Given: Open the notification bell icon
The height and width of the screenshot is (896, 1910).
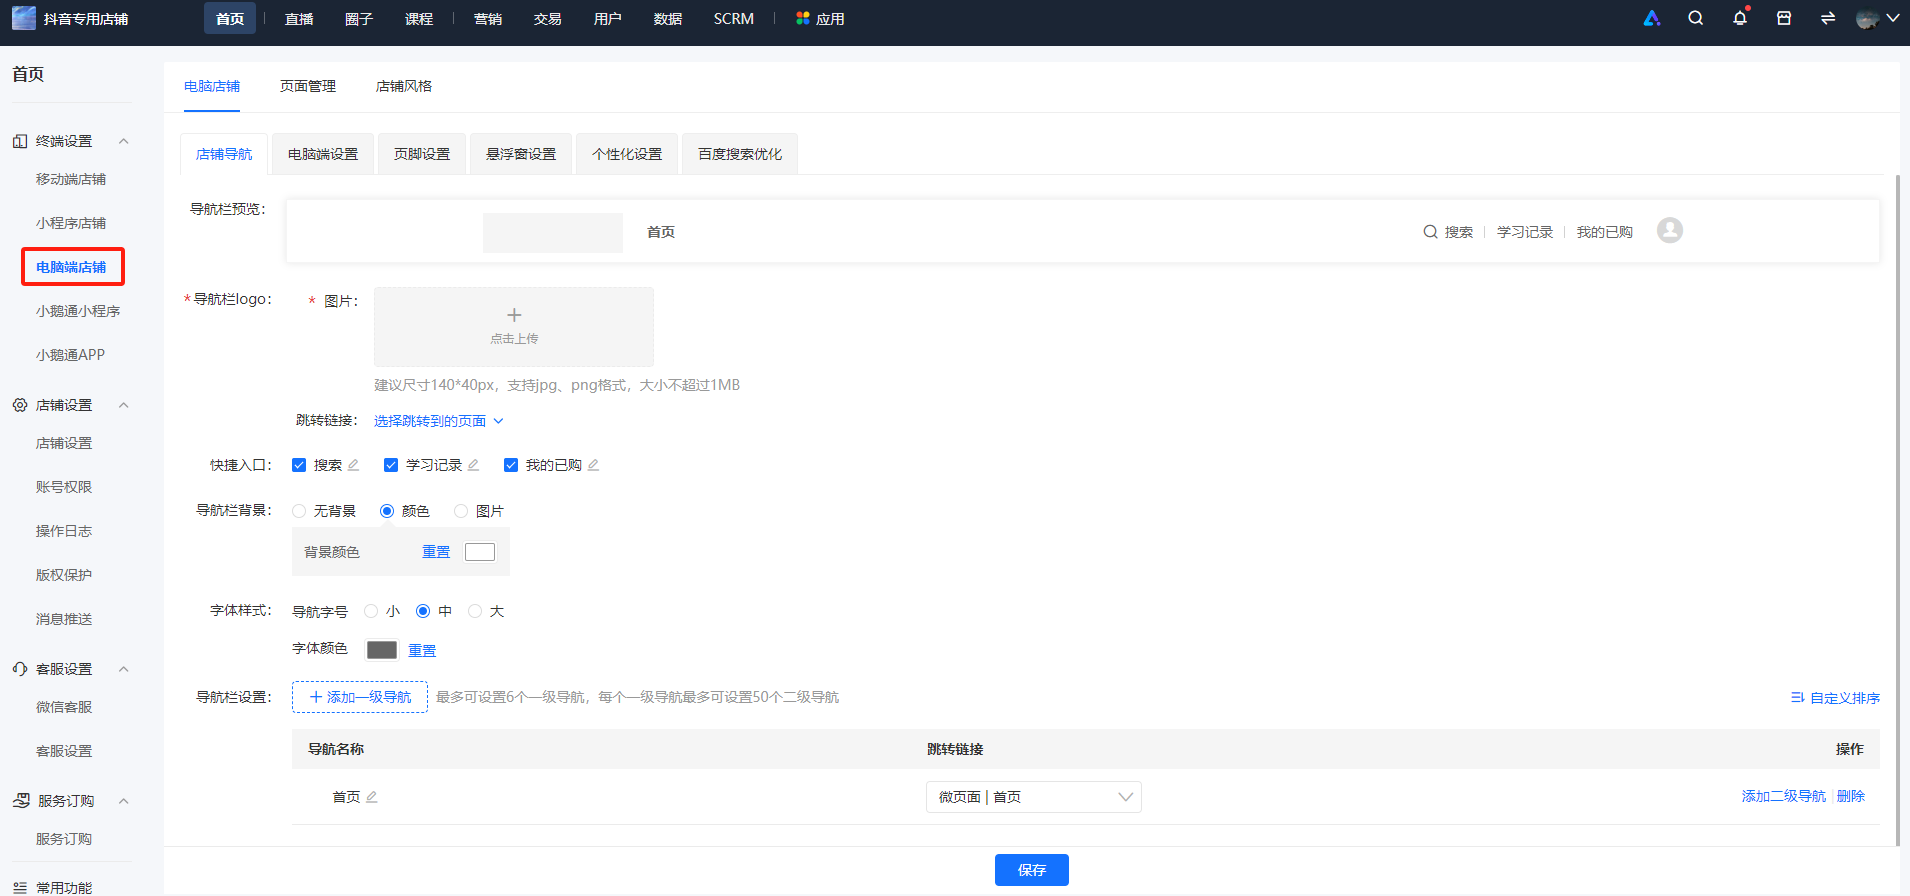Looking at the screenshot, I should (x=1740, y=18).
